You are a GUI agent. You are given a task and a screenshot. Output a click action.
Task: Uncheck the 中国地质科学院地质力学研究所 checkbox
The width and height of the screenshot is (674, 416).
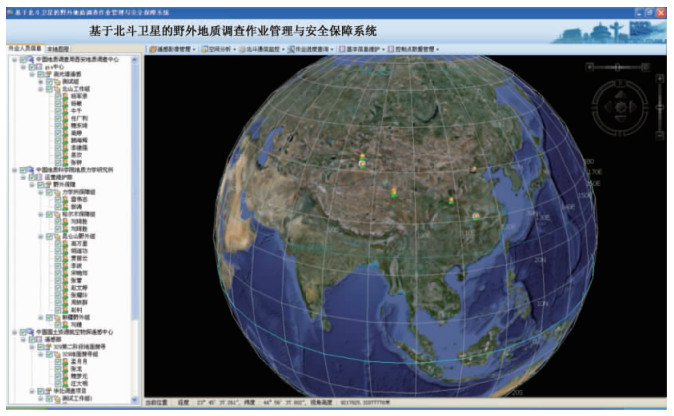pyautogui.click(x=23, y=170)
